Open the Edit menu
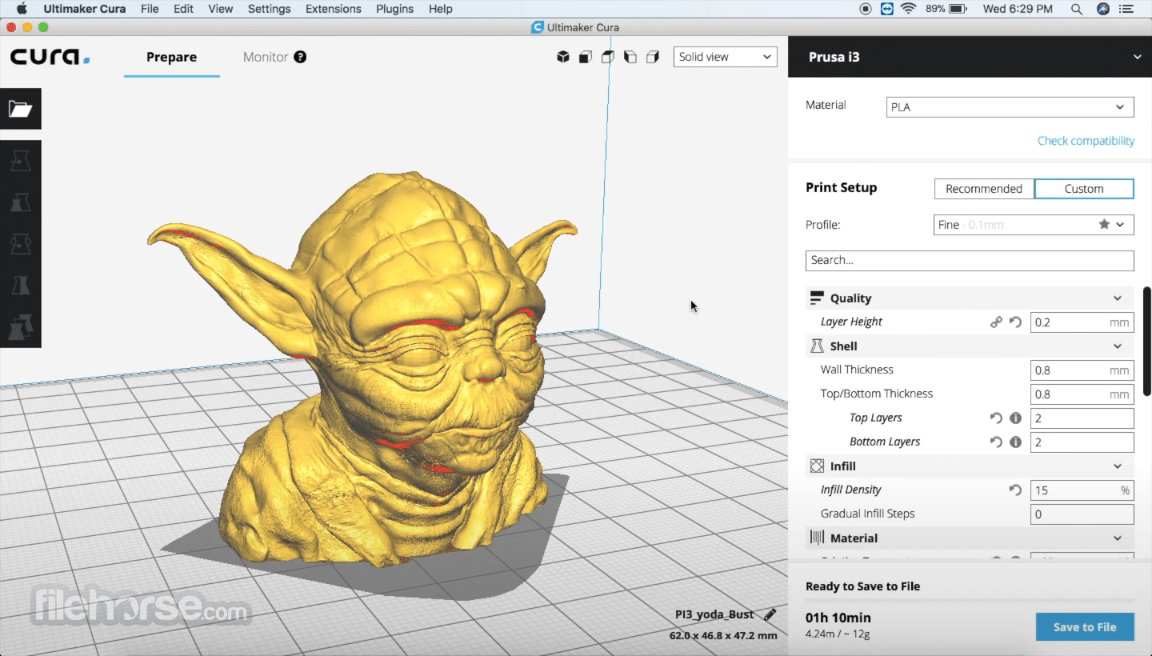The image size is (1152, 656). [183, 9]
